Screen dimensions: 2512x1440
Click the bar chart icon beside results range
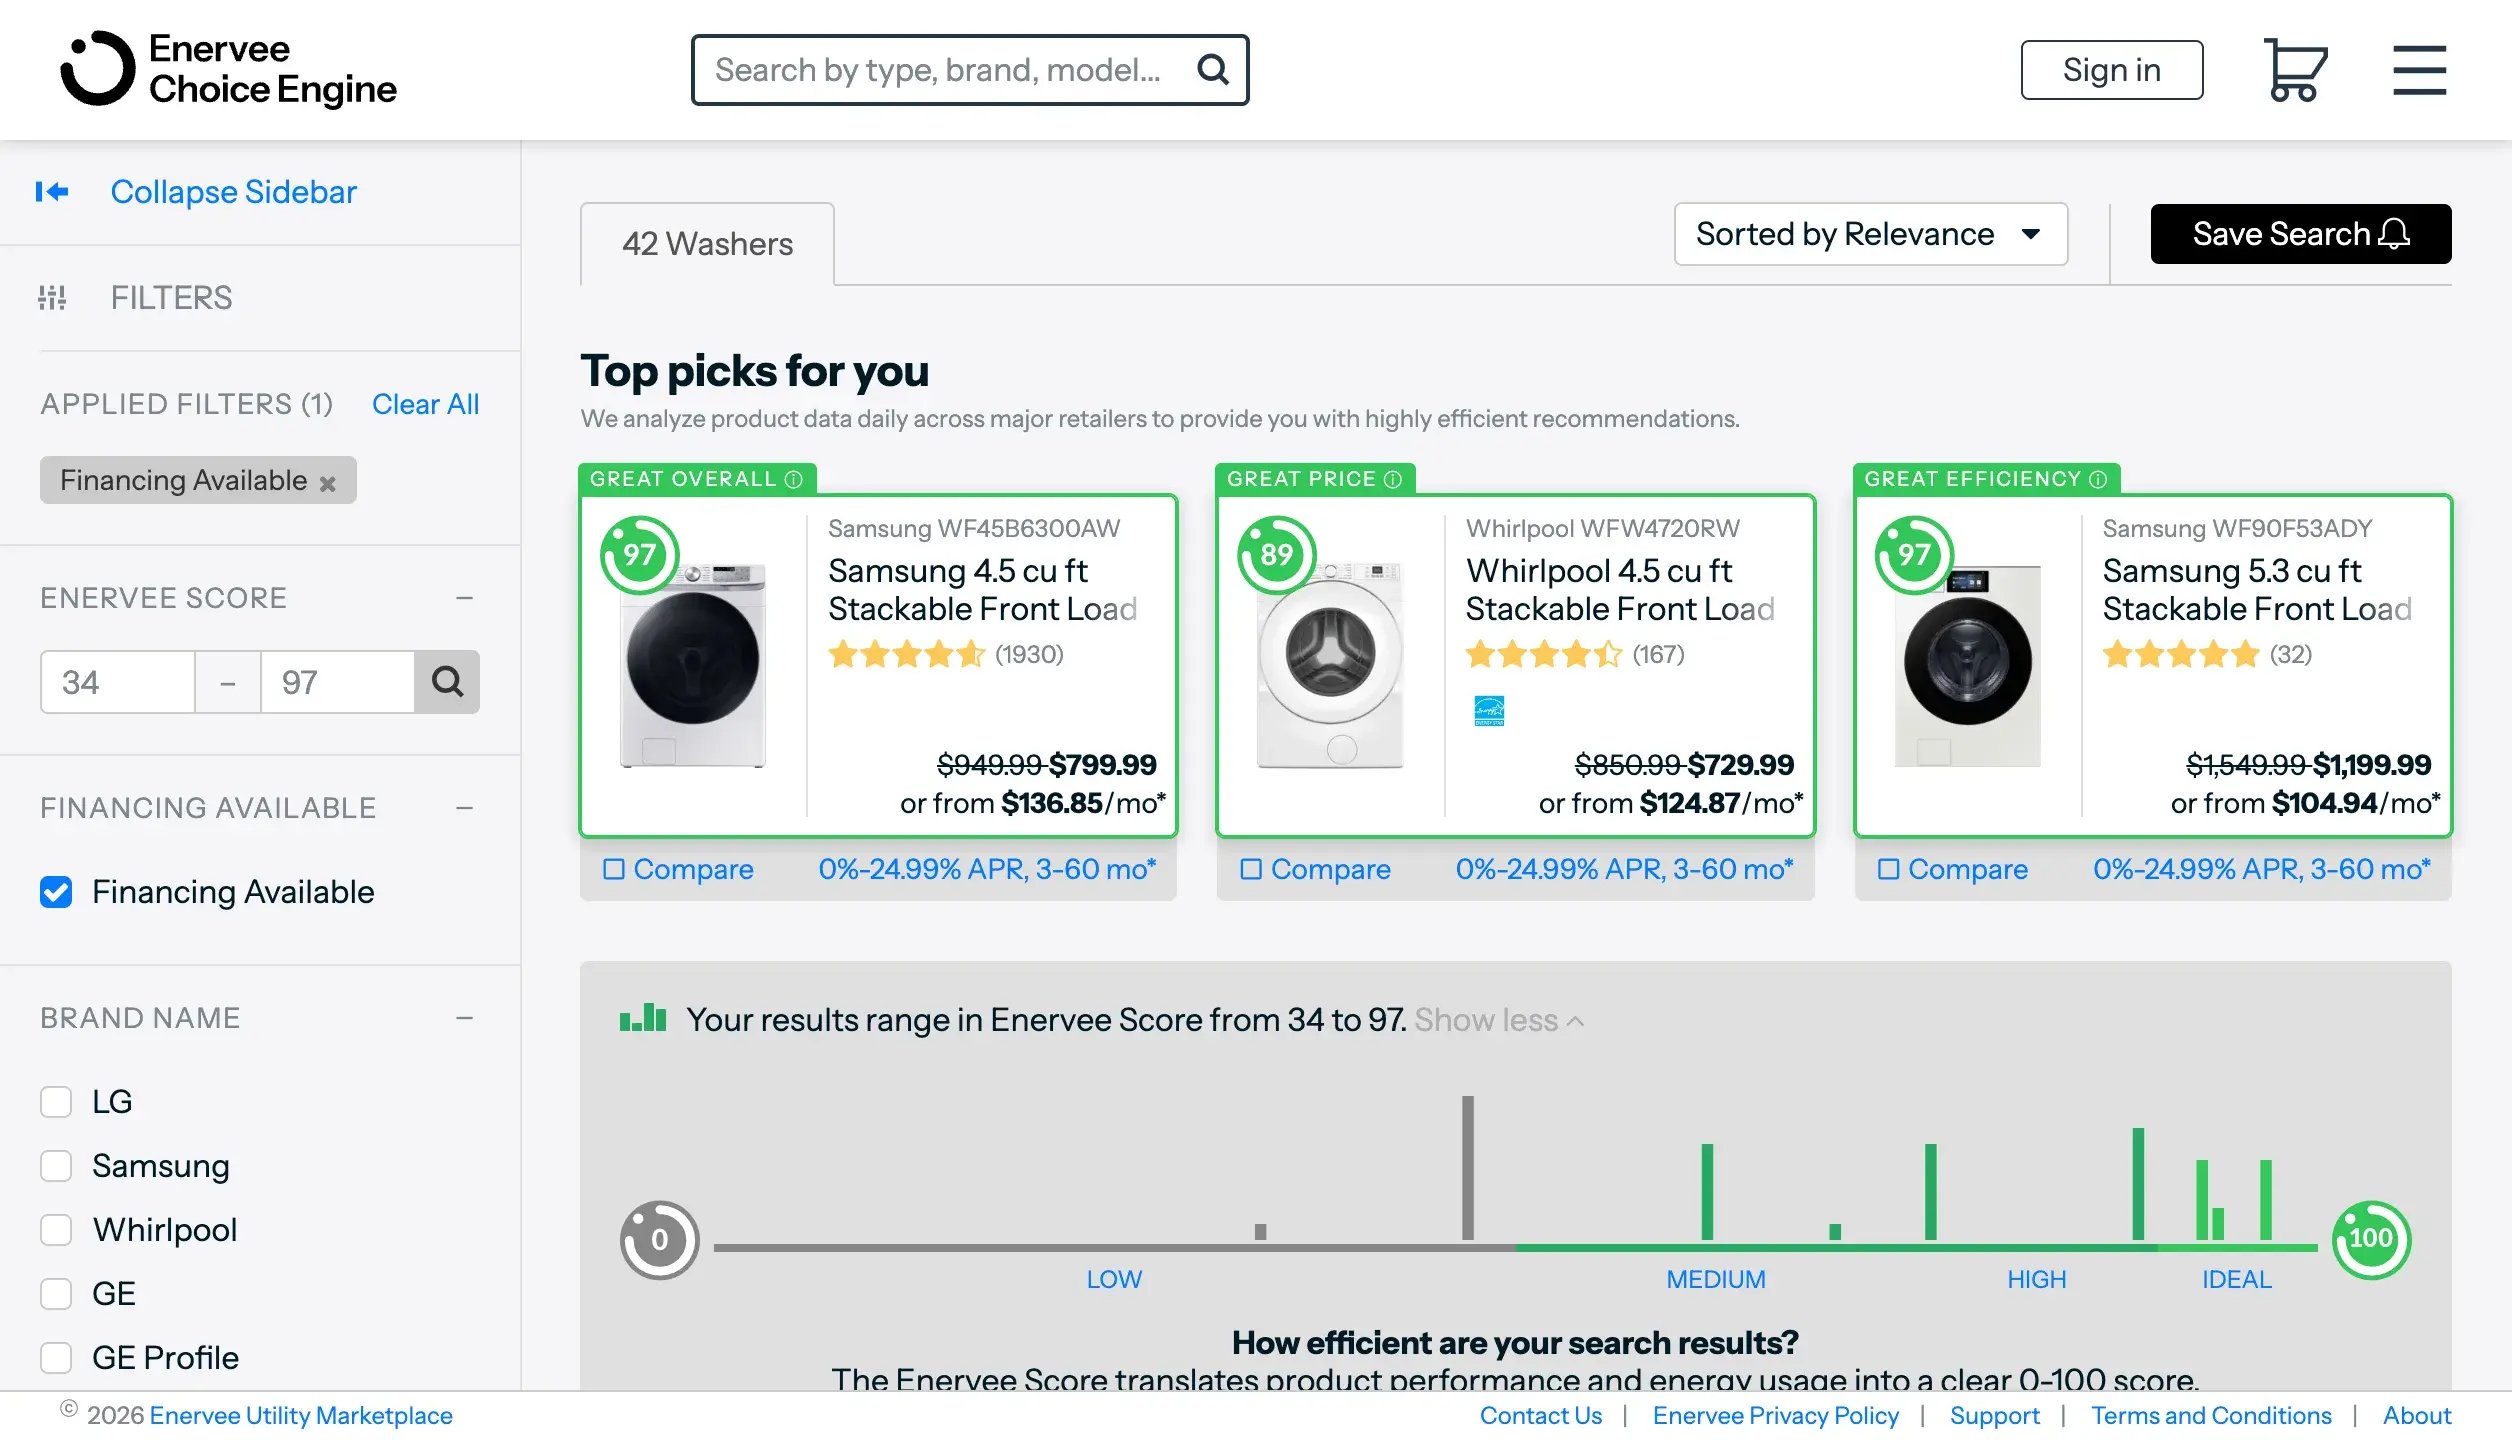(643, 1018)
